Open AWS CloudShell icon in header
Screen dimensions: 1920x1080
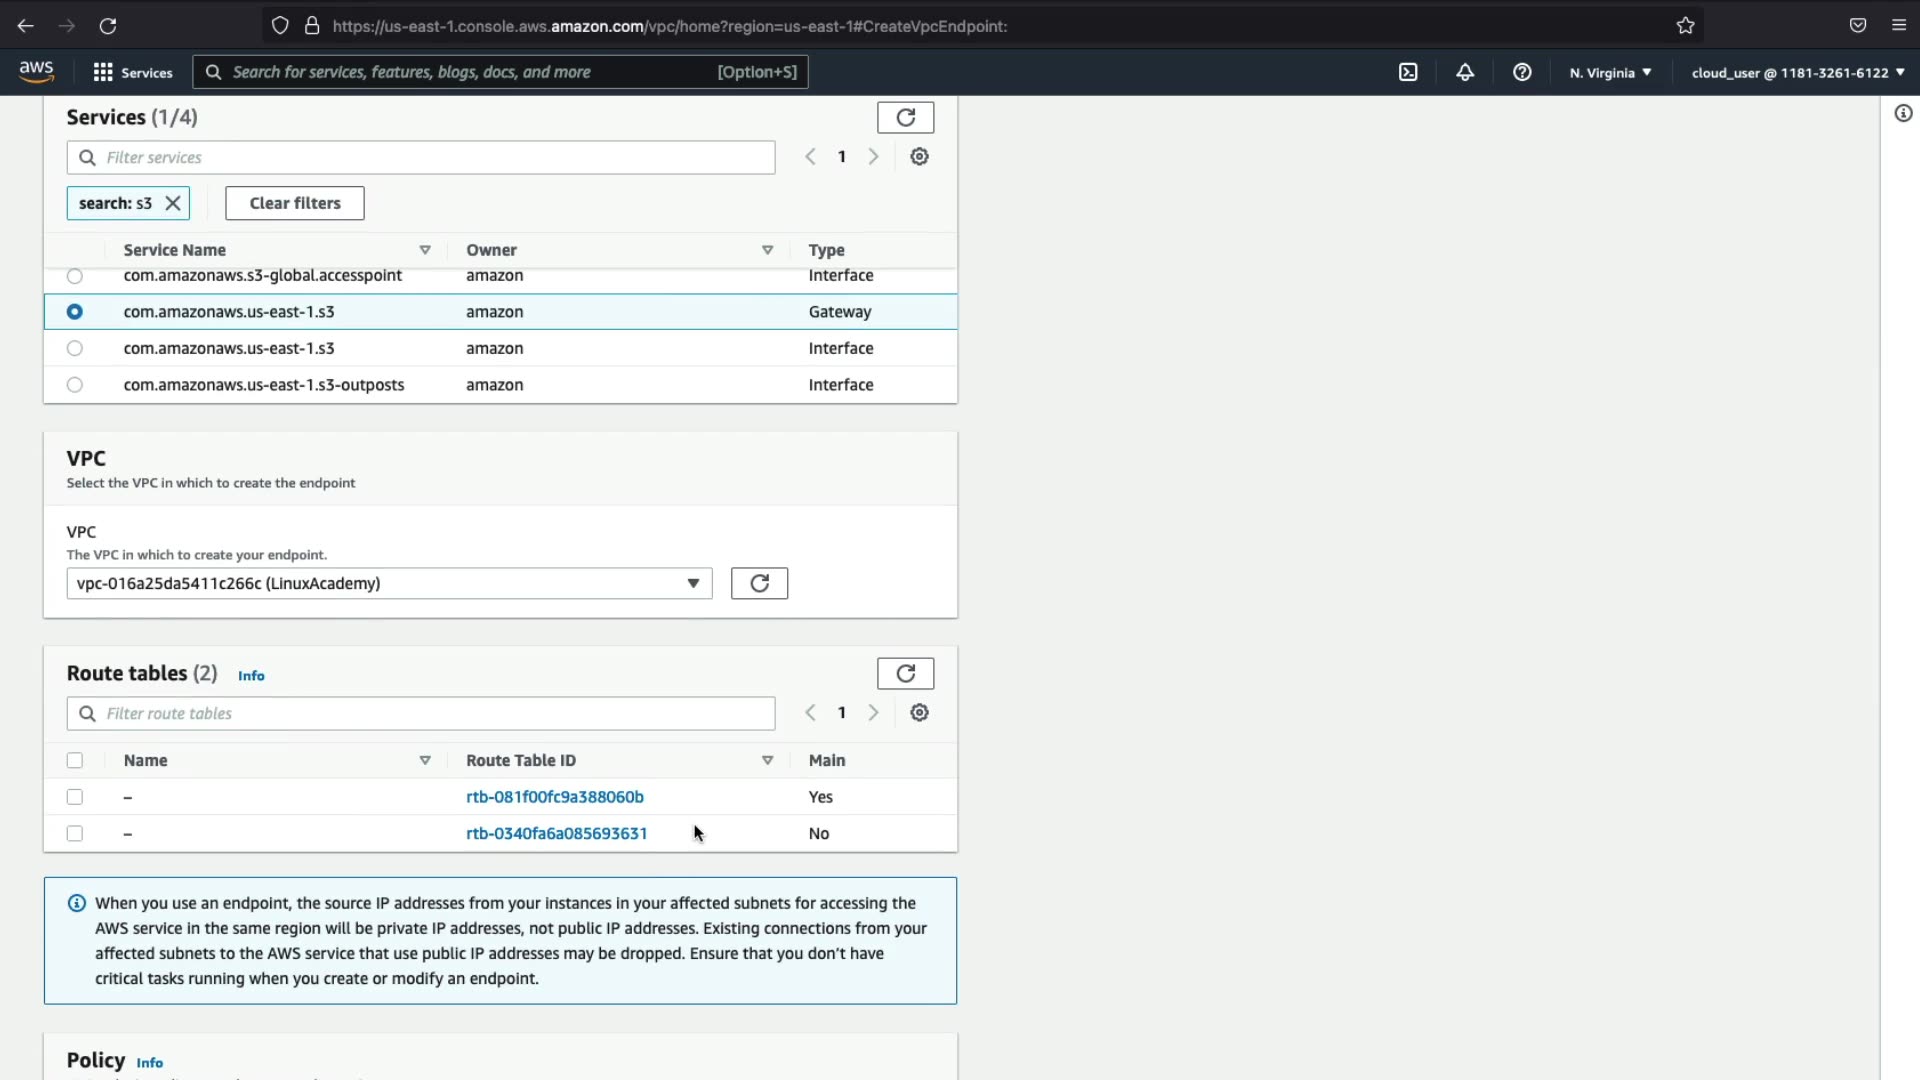coord(1408,72)
